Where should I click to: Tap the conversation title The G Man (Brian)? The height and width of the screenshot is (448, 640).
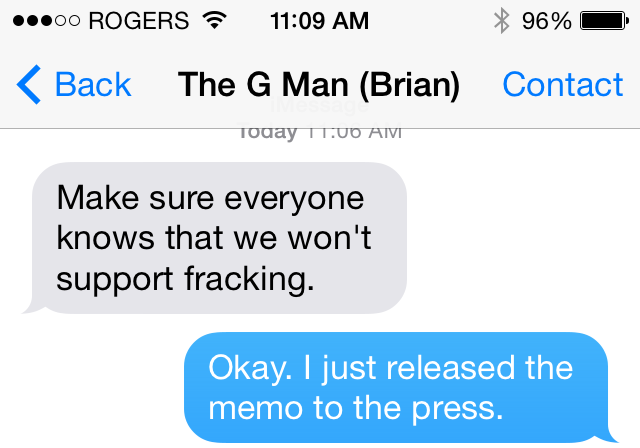(319, 84)
